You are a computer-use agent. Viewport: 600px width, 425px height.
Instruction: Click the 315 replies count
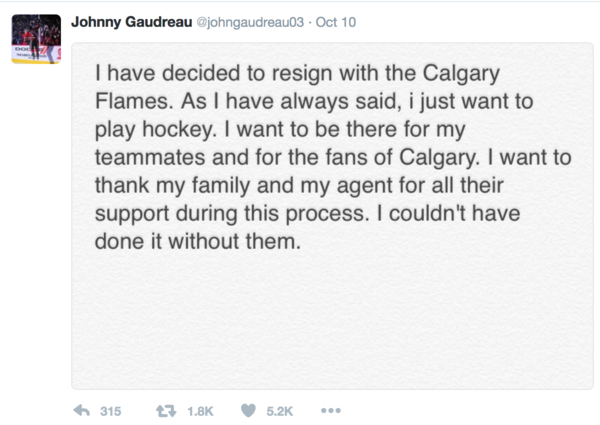pos(111,411)
